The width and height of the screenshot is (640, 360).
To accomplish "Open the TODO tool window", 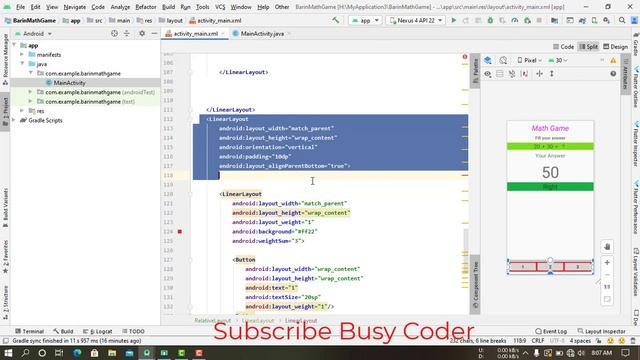I will 133,331.
